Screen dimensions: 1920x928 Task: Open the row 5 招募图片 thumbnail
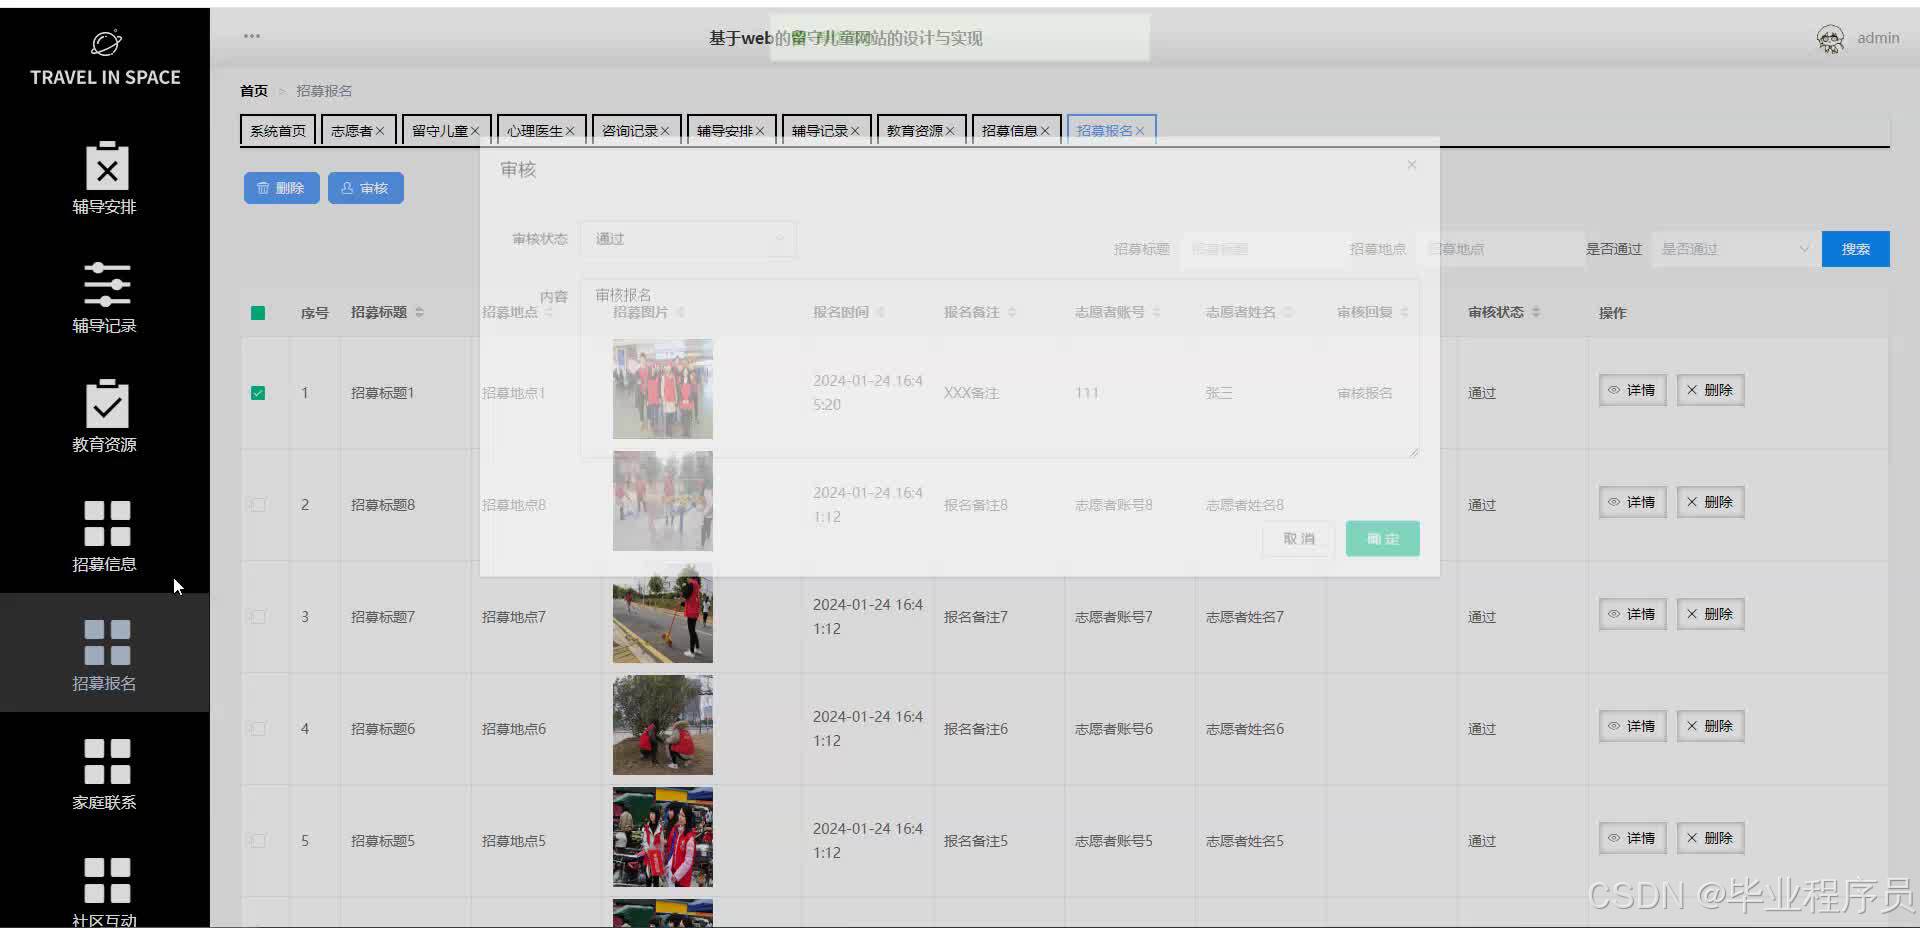pos(663,837)
